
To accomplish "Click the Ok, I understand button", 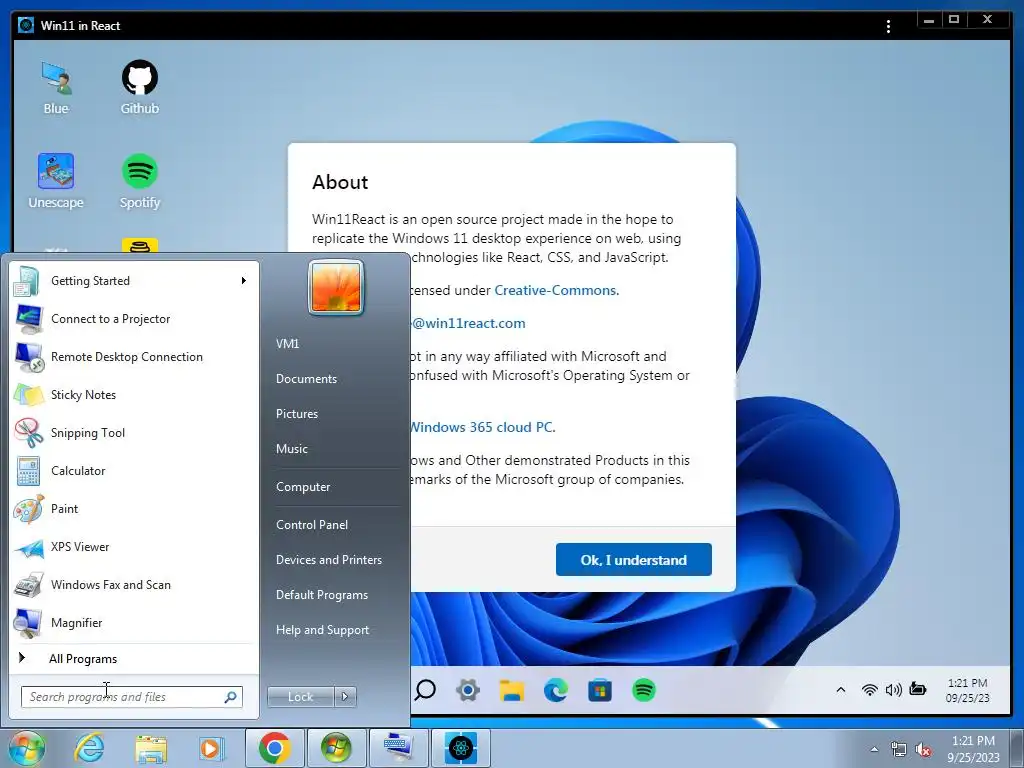I will tap(633, 560).
